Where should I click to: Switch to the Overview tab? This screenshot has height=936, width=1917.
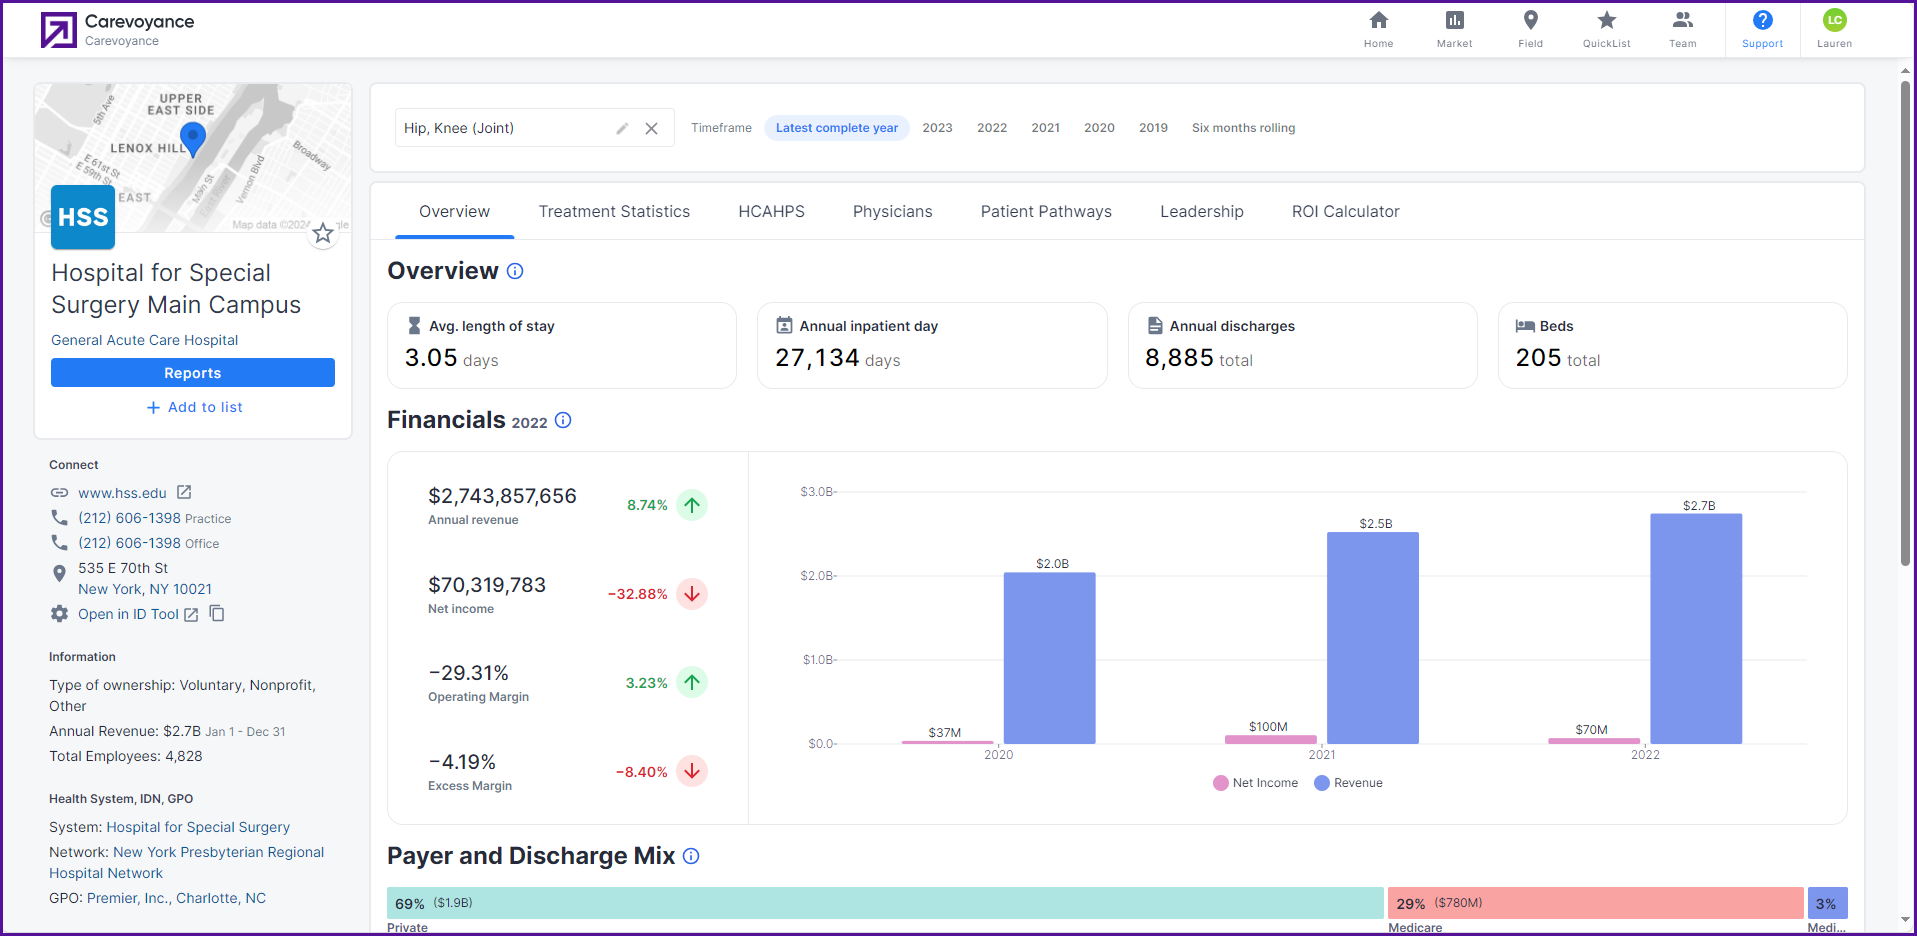(x=454, y=212)
